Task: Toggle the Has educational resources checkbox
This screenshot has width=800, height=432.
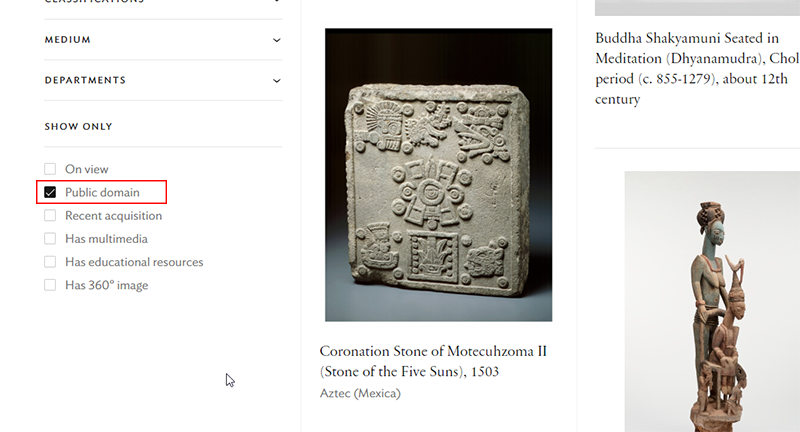Action: (50, 262)
